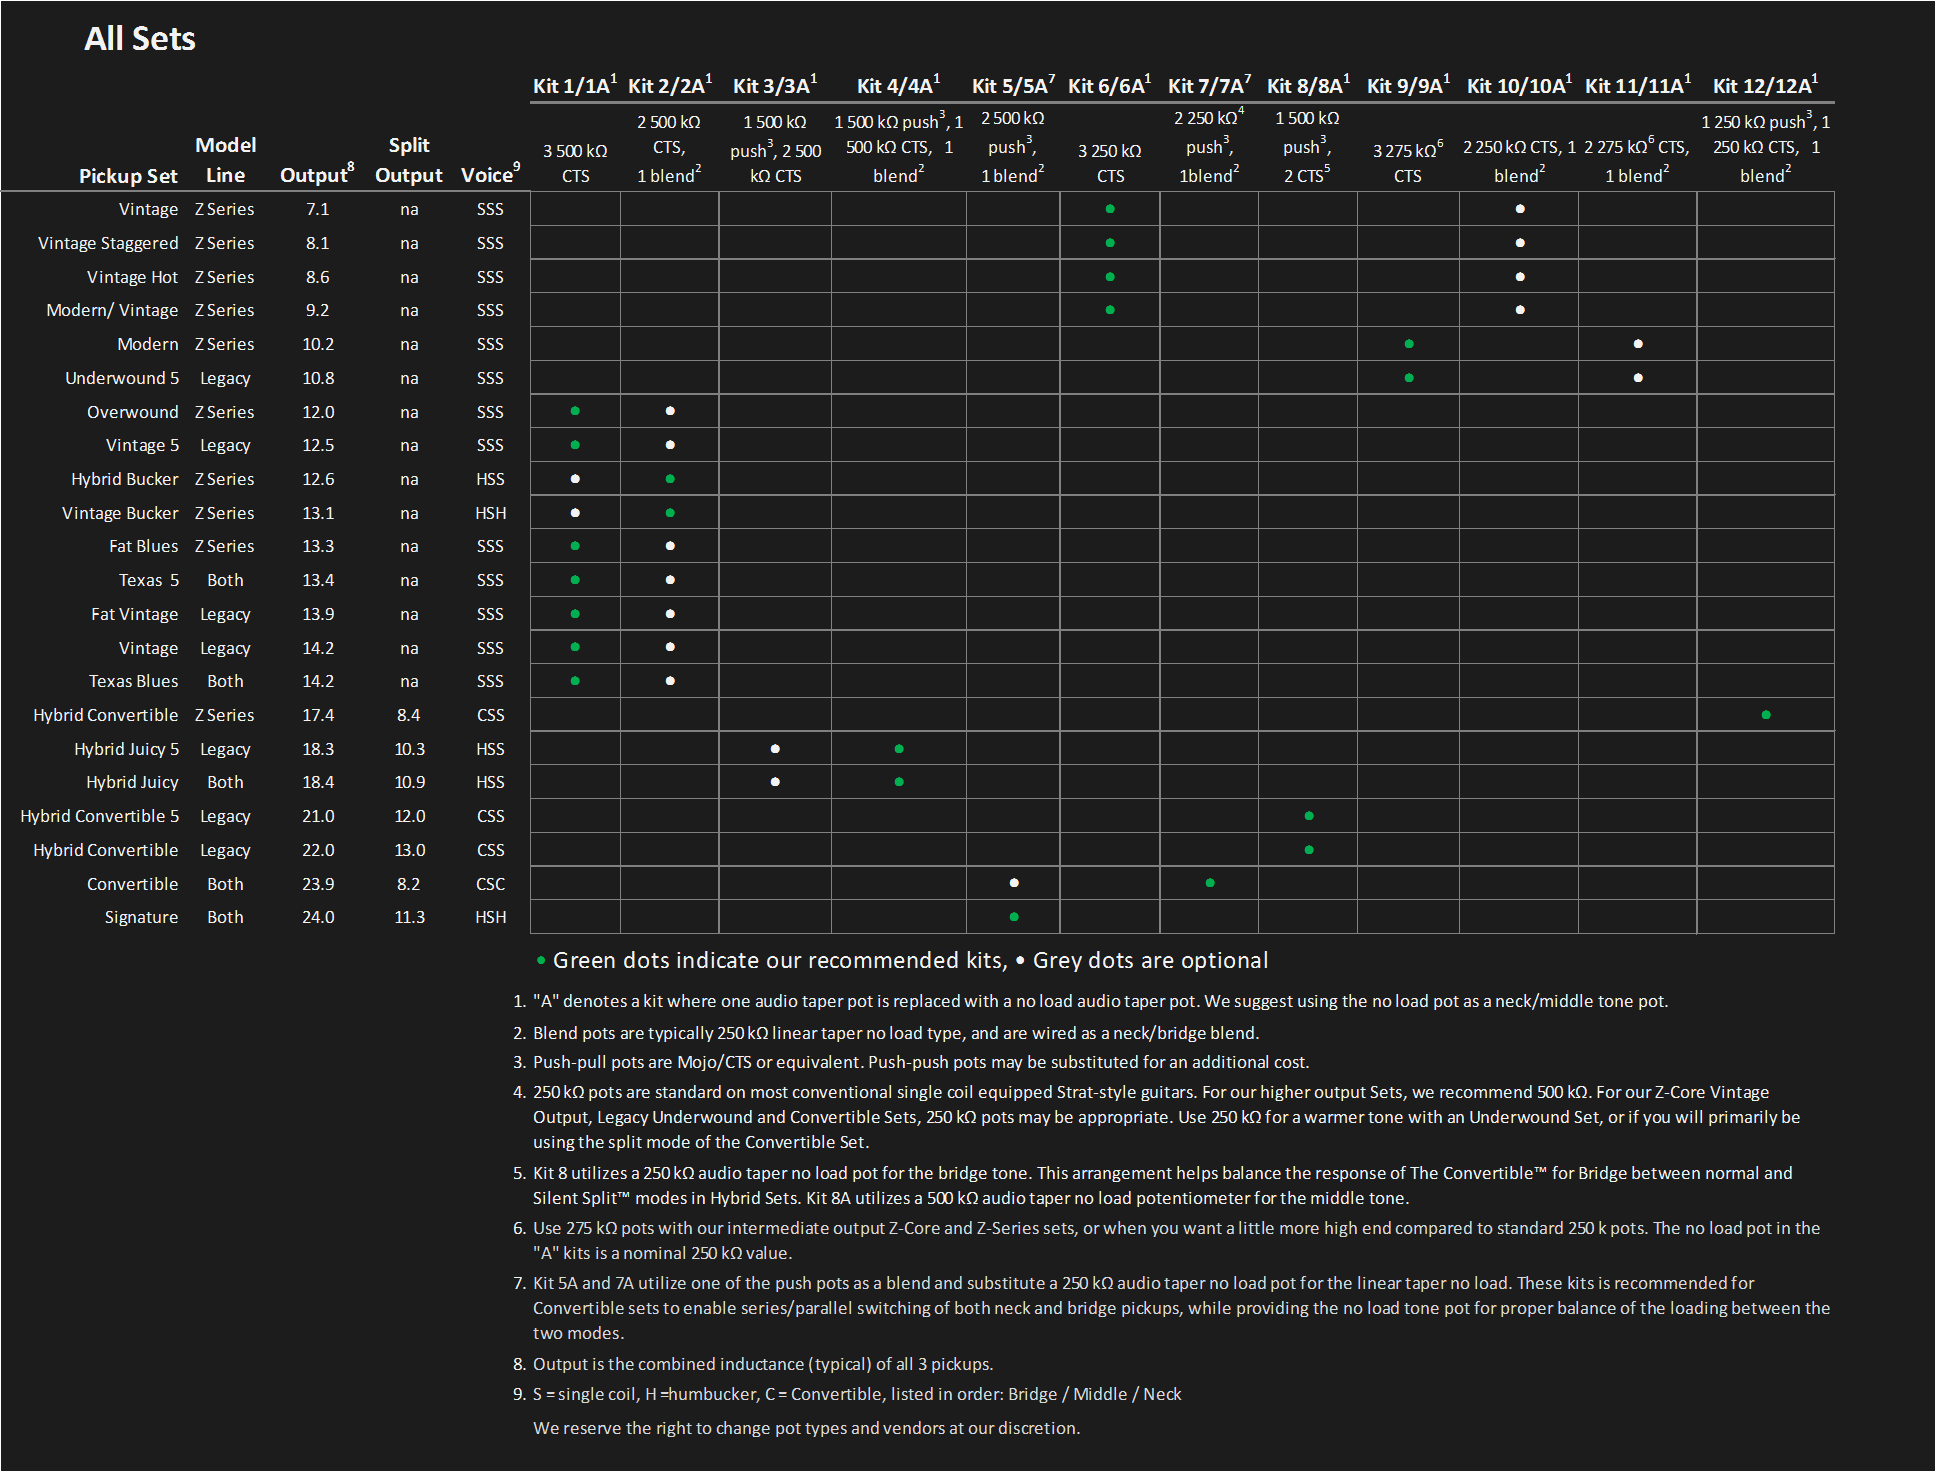Click the green dot for Hybrid Convertible 5 under Kit 8/8A
The image size is (1936, 1472).
[1309, 816]
